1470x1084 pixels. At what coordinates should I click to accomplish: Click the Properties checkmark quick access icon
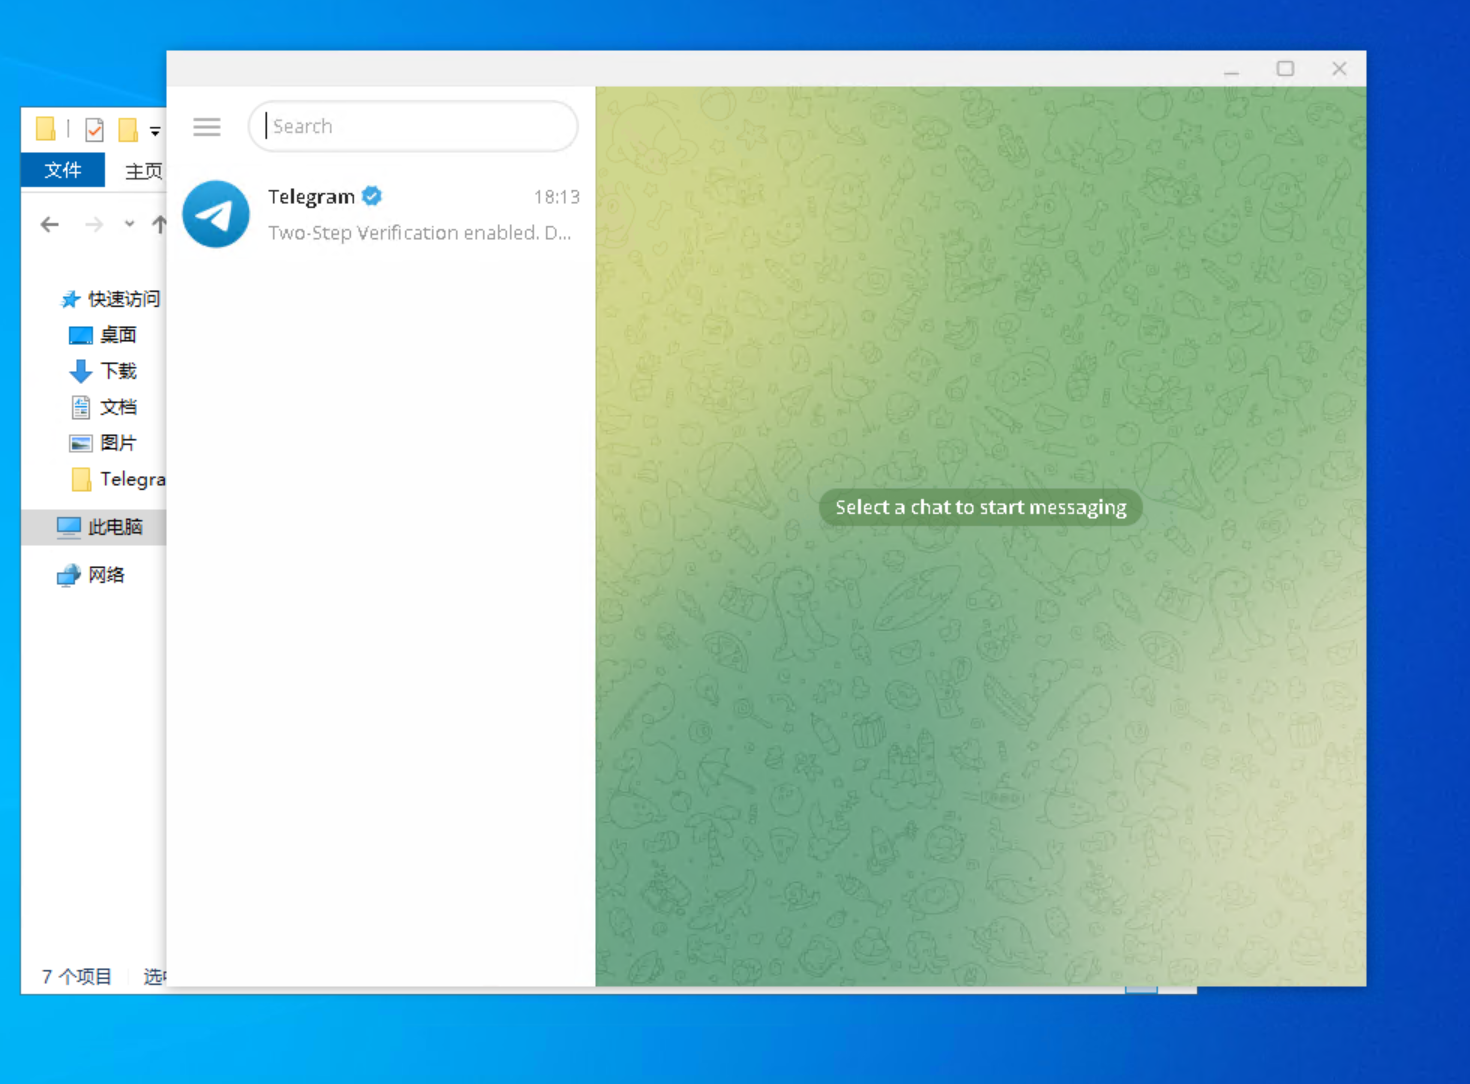pos(93,129)
